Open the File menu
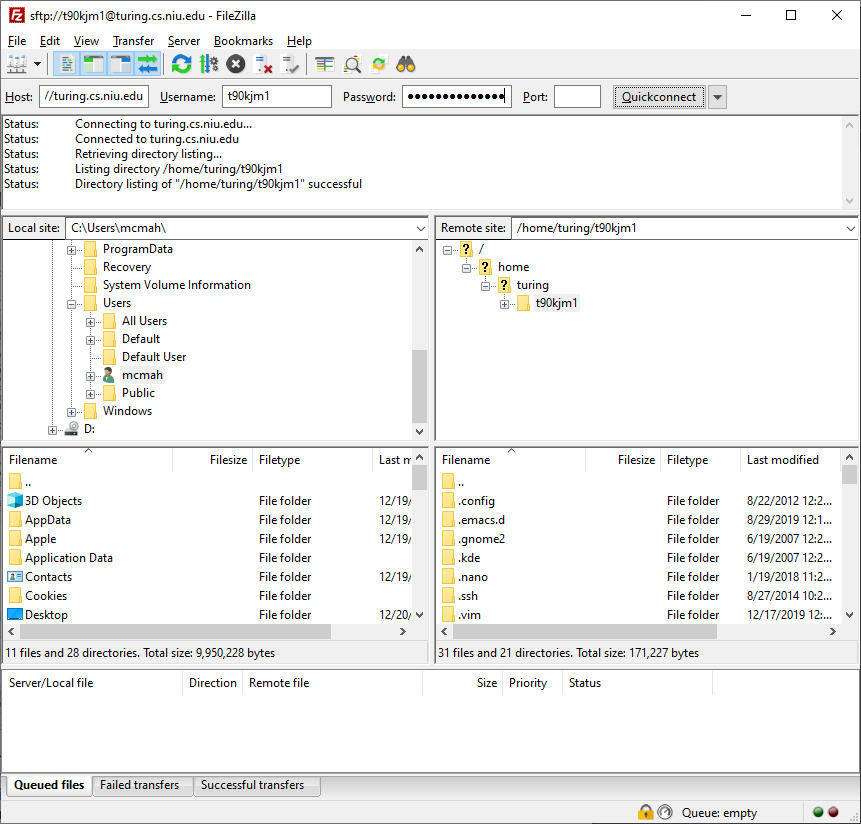Viewport: 861px width, 824px height. [17, 41]
